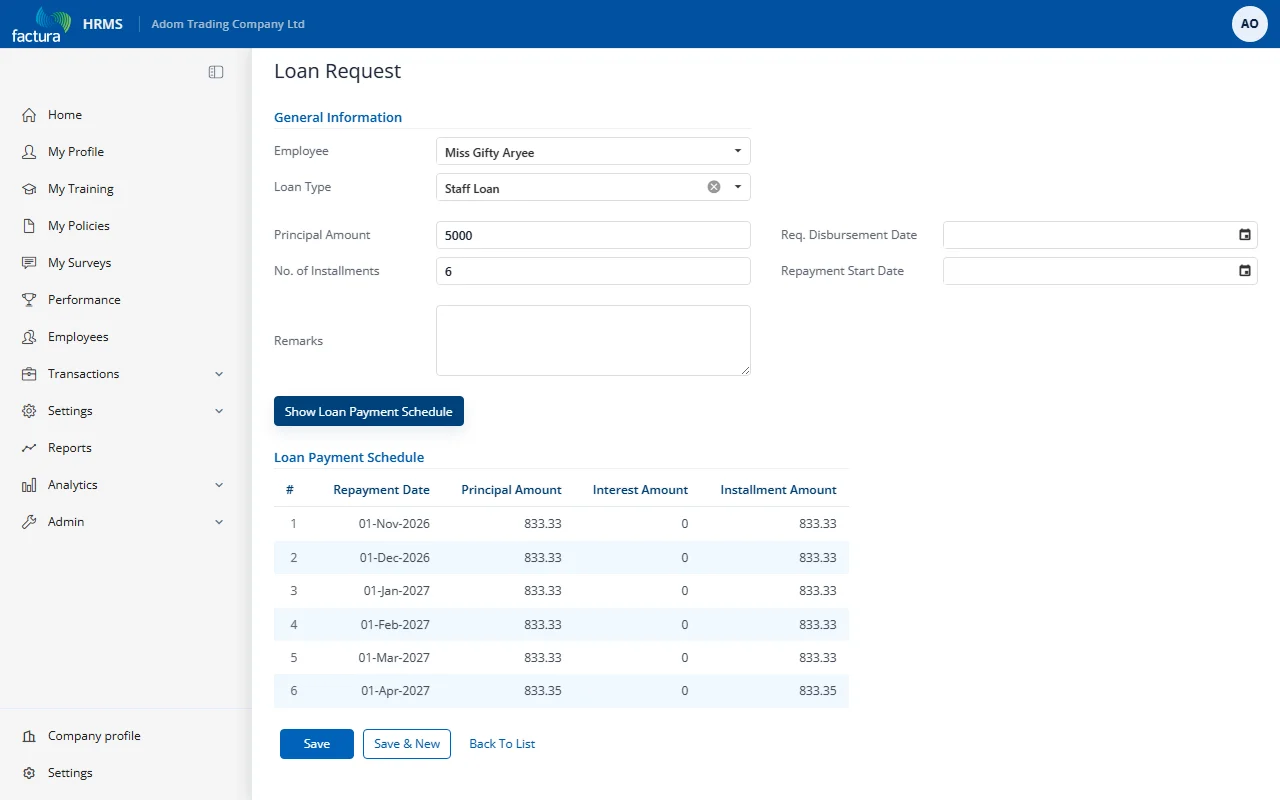The height and width of the screenshot is (800, 1280).
Task: Open the Employee dropdown arrow
Action: click(x=738, y=151)
